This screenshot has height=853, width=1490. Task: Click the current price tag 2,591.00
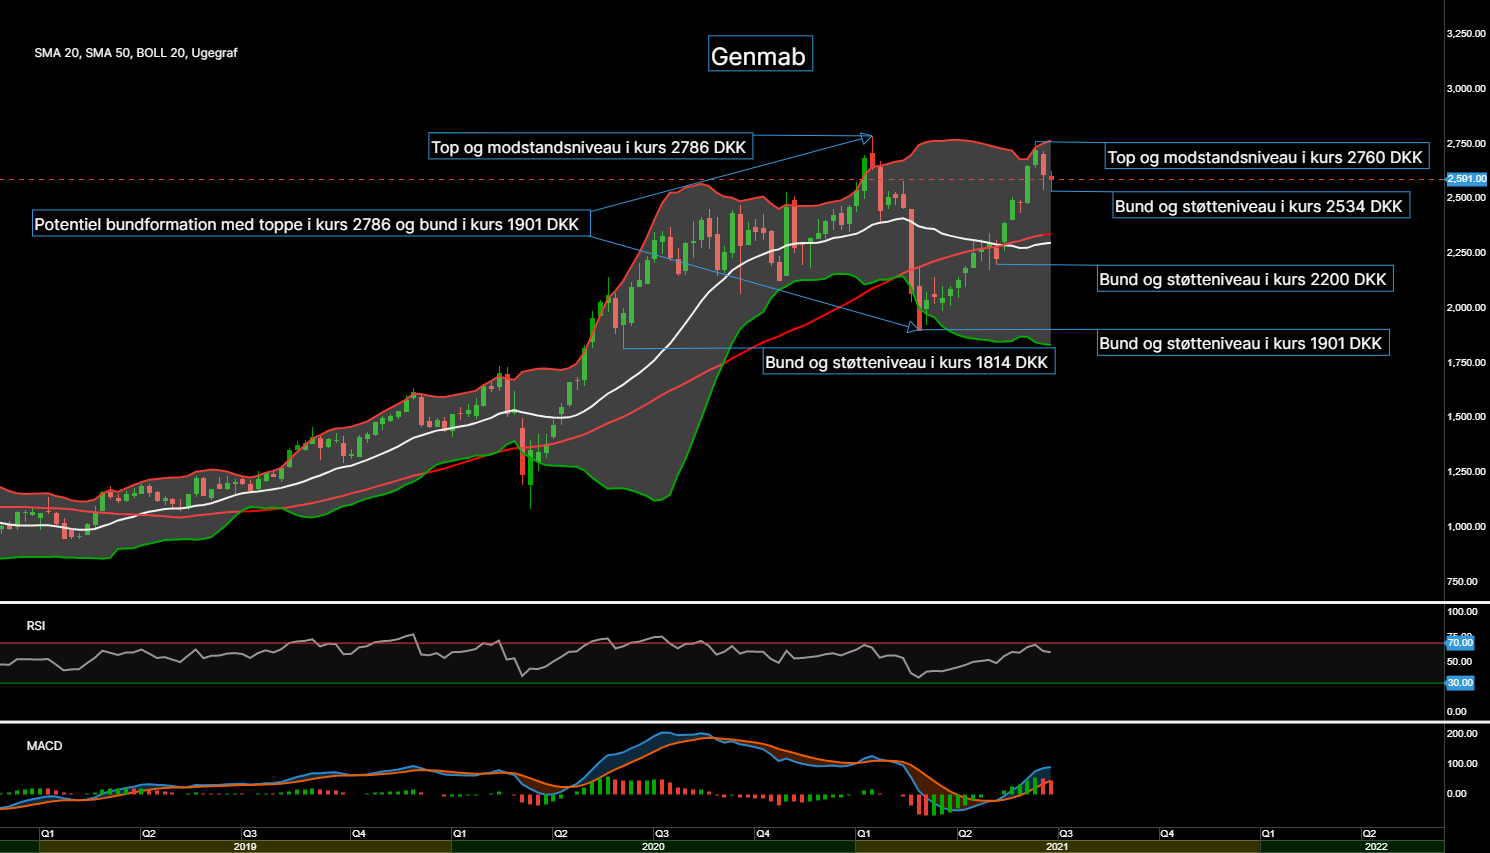1467,179
